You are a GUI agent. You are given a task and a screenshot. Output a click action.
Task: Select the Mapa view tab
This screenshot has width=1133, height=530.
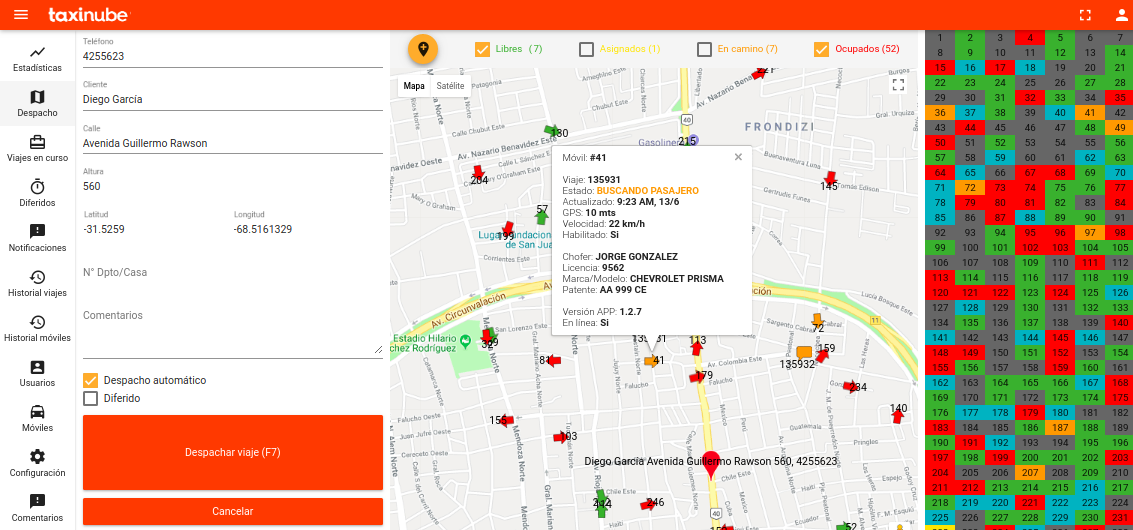point(414,86)
